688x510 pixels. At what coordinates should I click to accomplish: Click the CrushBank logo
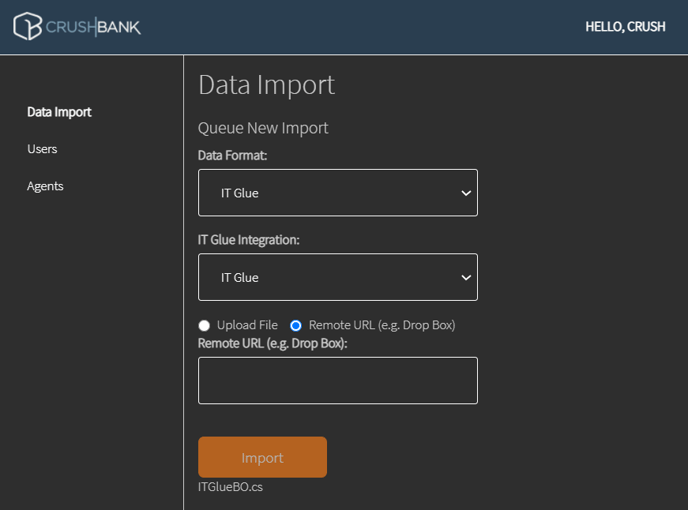point(77,26)
